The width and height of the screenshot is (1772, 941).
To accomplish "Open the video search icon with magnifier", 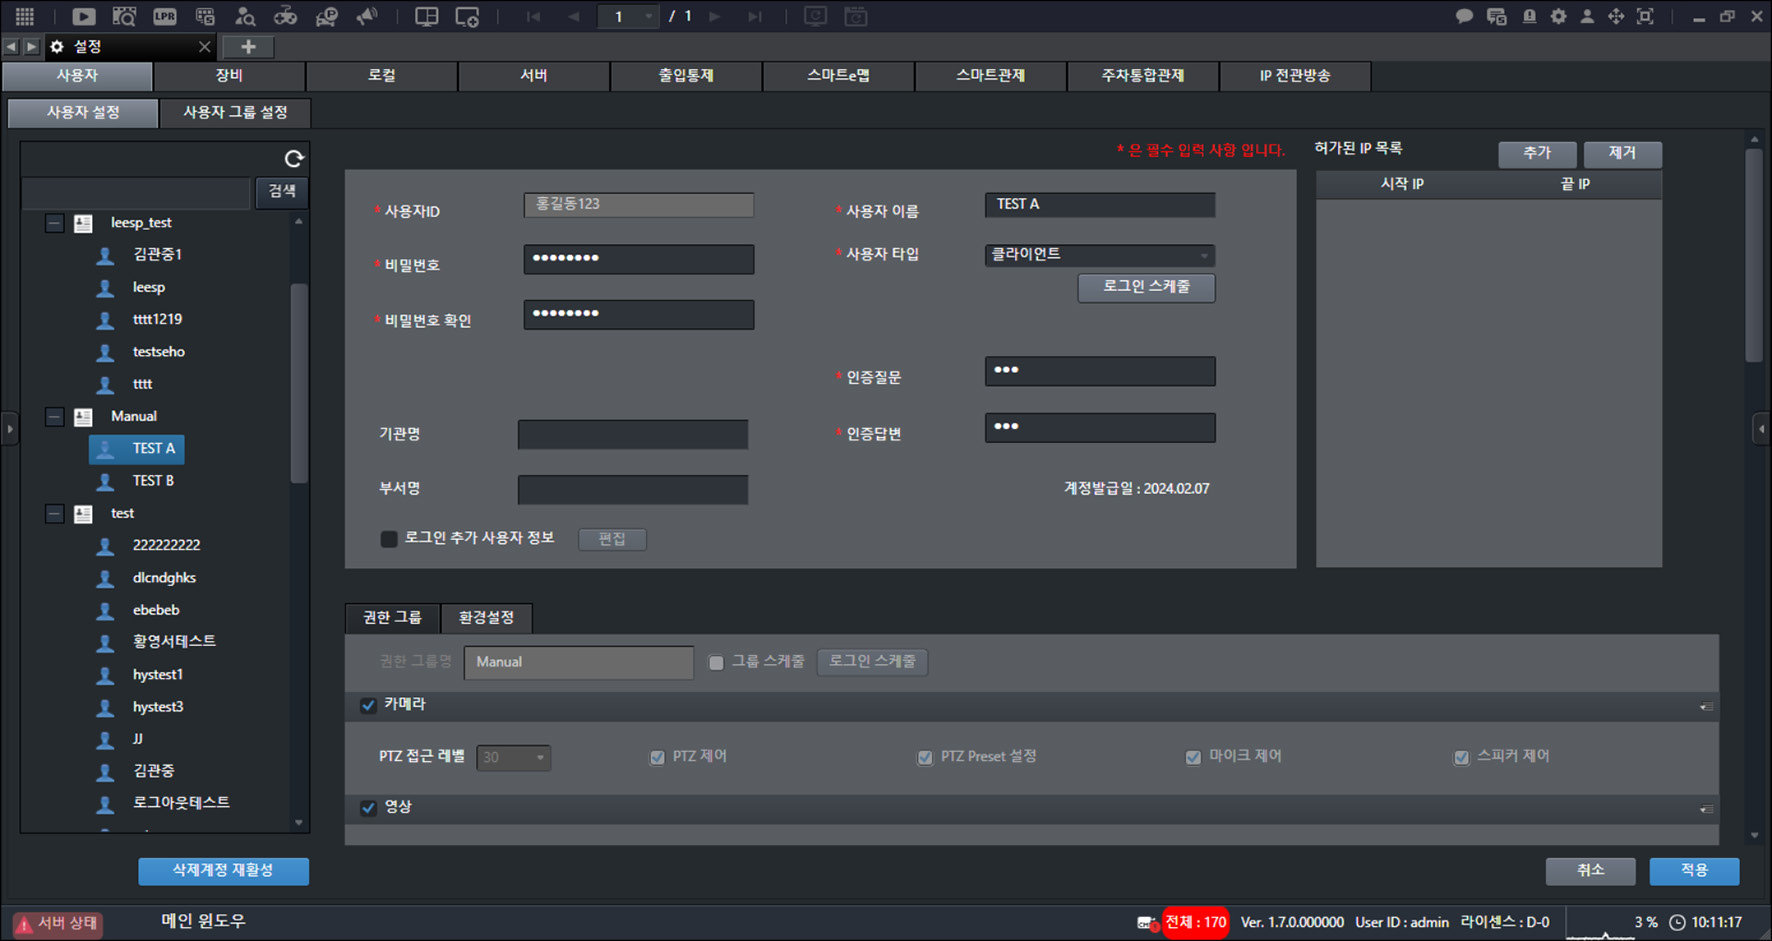I will click(124, 16).
